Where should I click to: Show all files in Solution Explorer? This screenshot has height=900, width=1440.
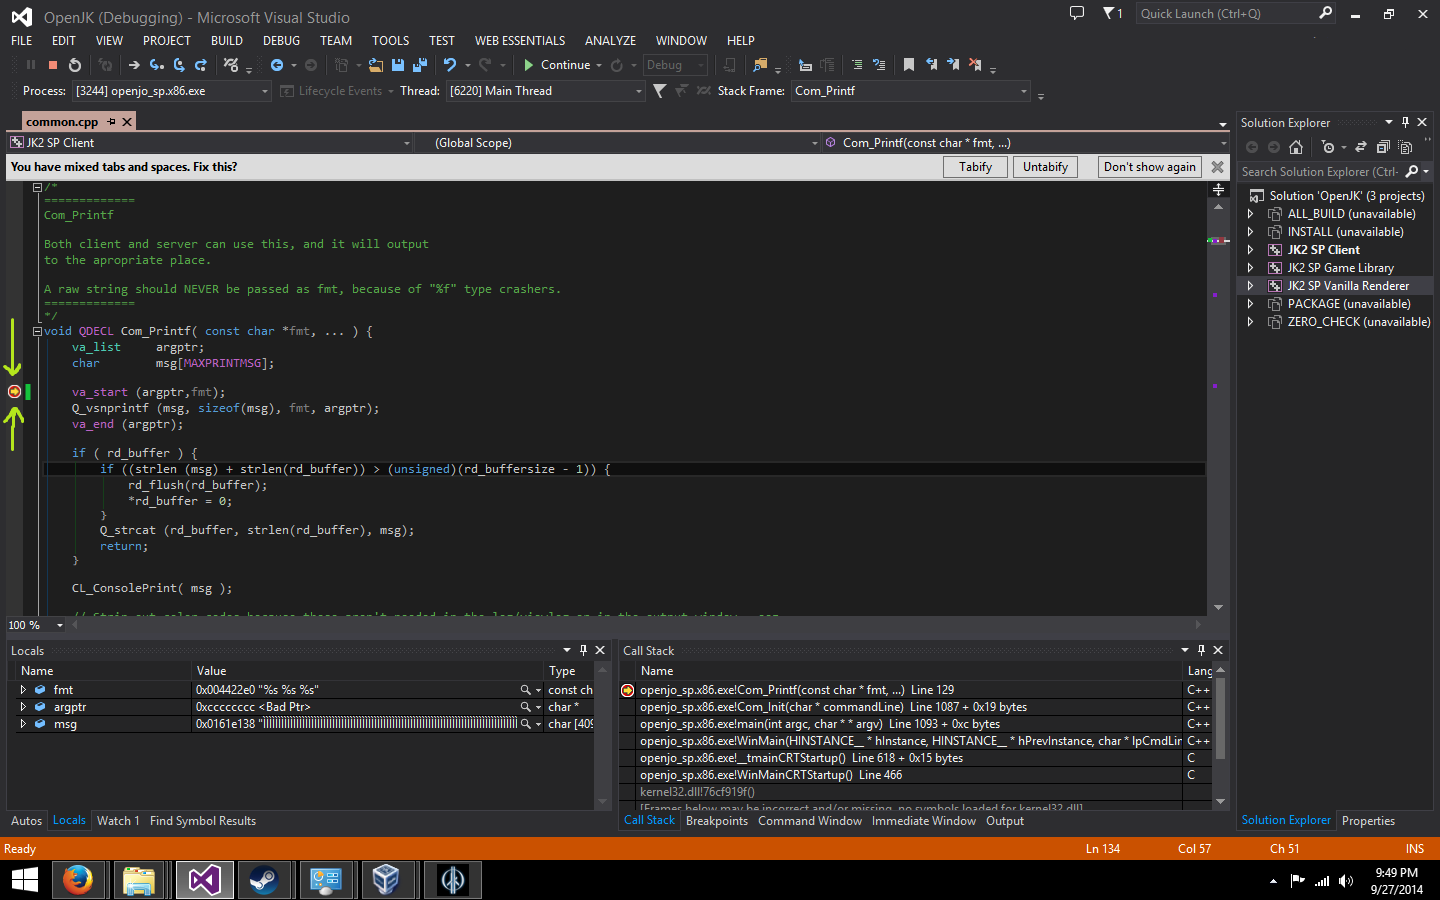click(1405, 147)
